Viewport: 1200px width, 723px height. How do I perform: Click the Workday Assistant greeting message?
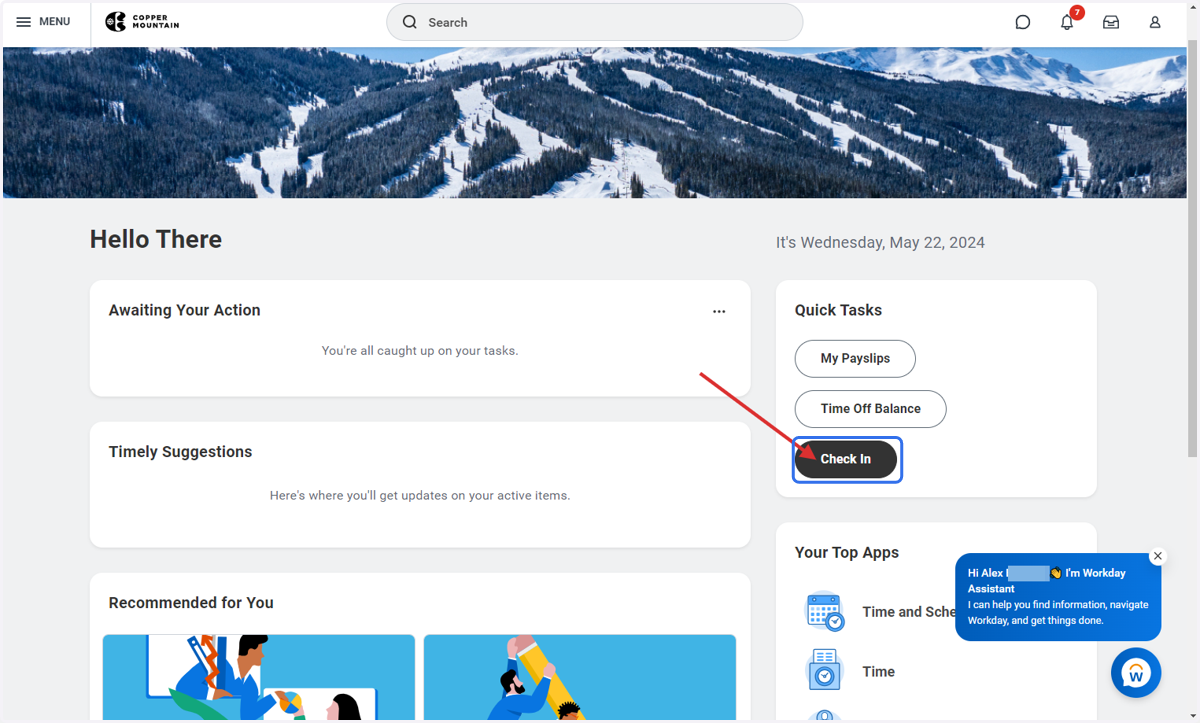point(1058,597)
